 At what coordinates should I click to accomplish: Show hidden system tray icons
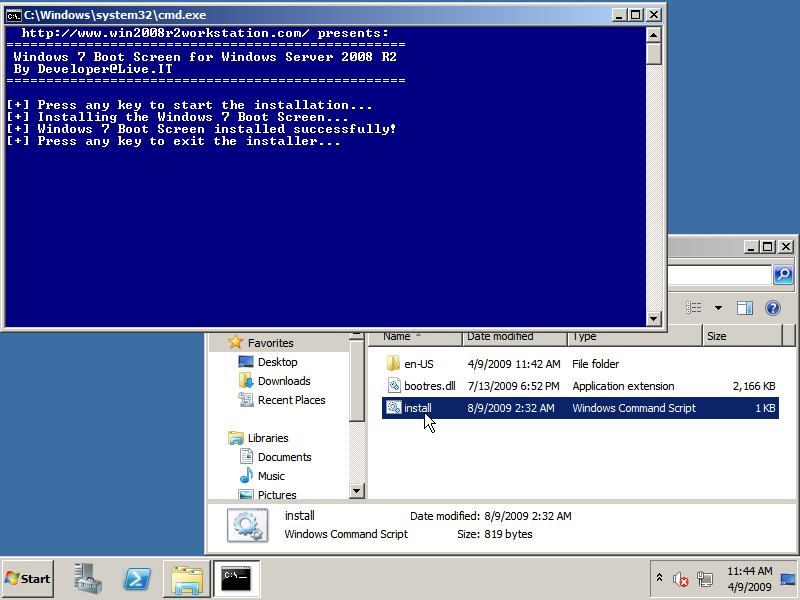pyautogui.click(x=659, y=578)
